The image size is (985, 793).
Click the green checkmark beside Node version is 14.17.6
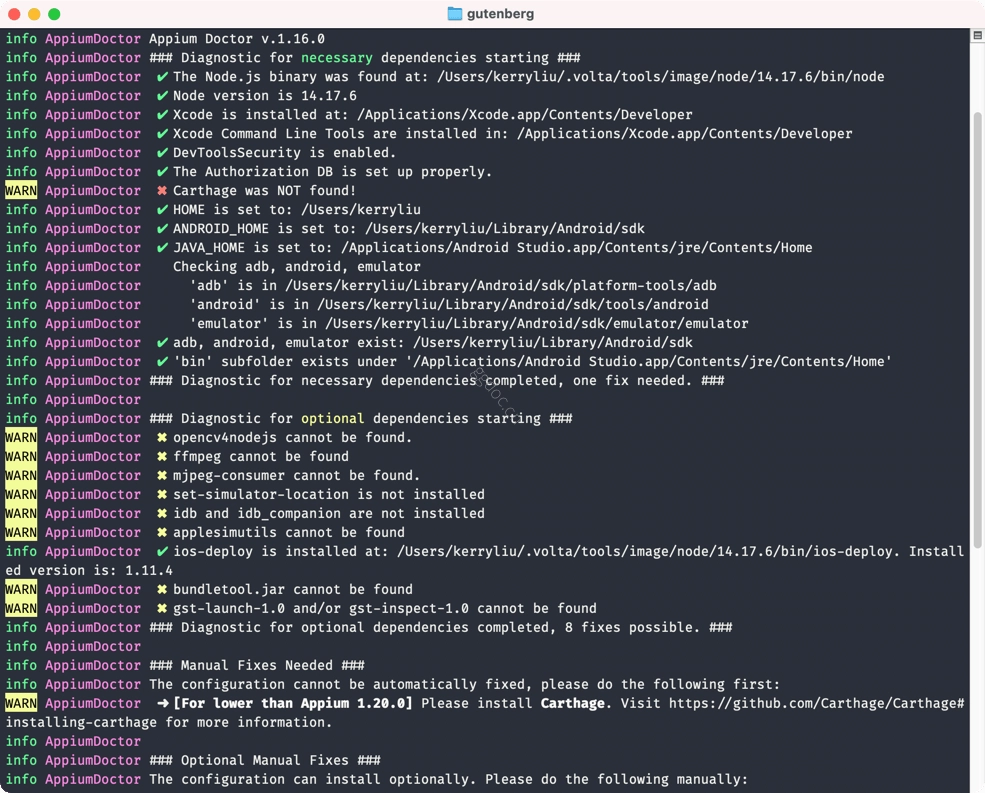coord(162,96)
